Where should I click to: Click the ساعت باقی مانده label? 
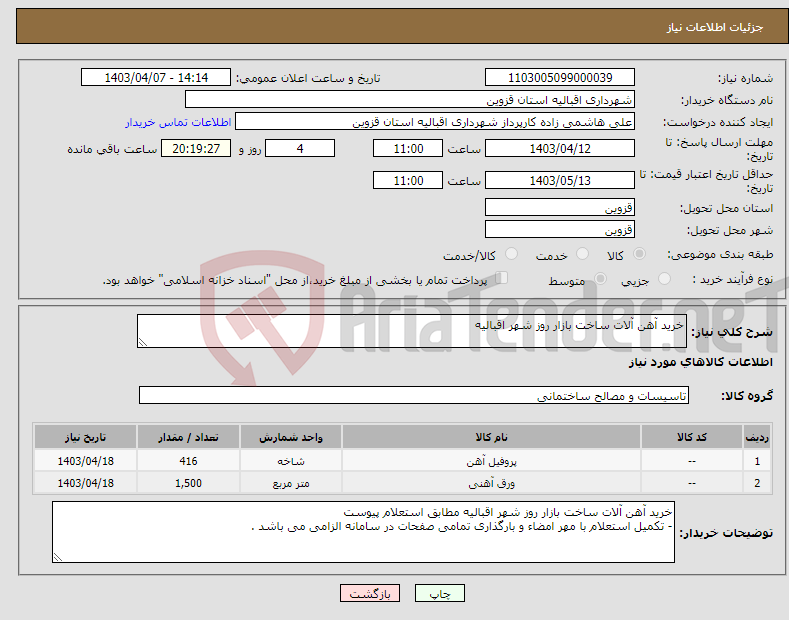pyautogui.click(x=112, y=149)
